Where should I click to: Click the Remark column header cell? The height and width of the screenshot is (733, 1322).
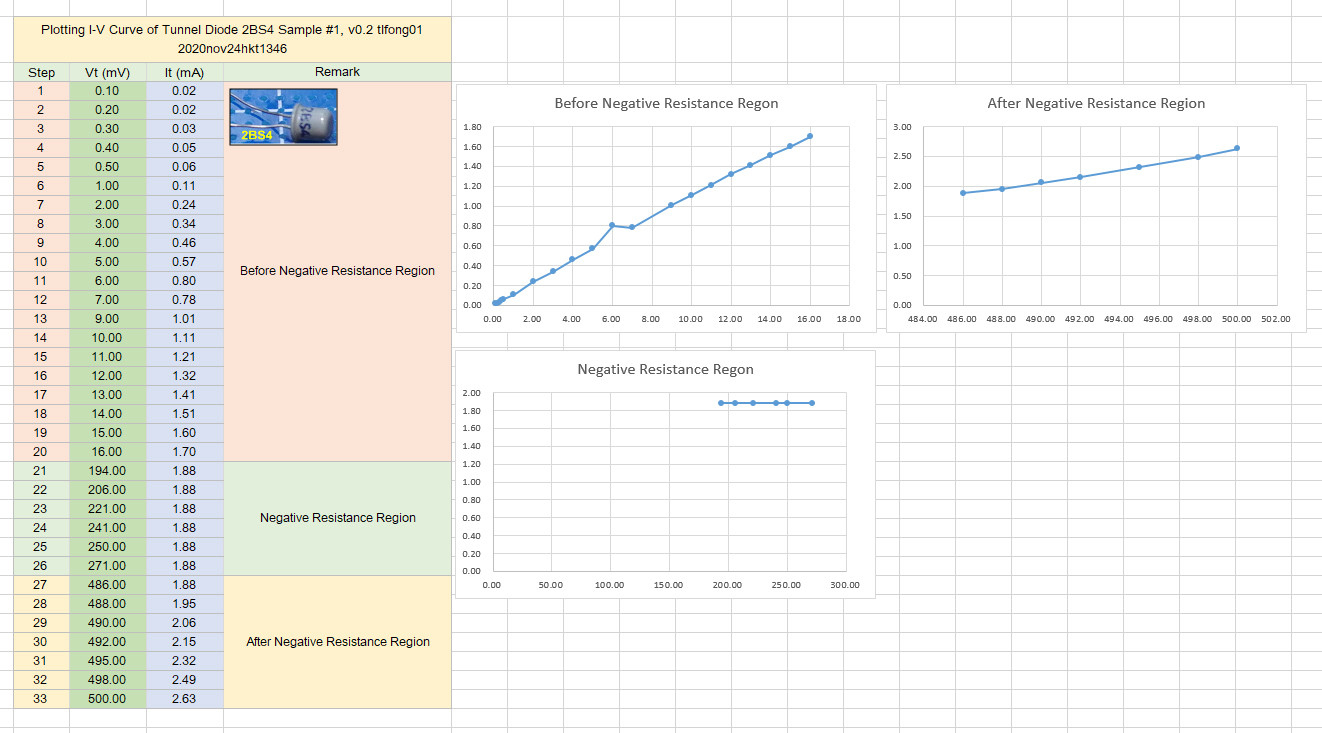tap(337, 71)
